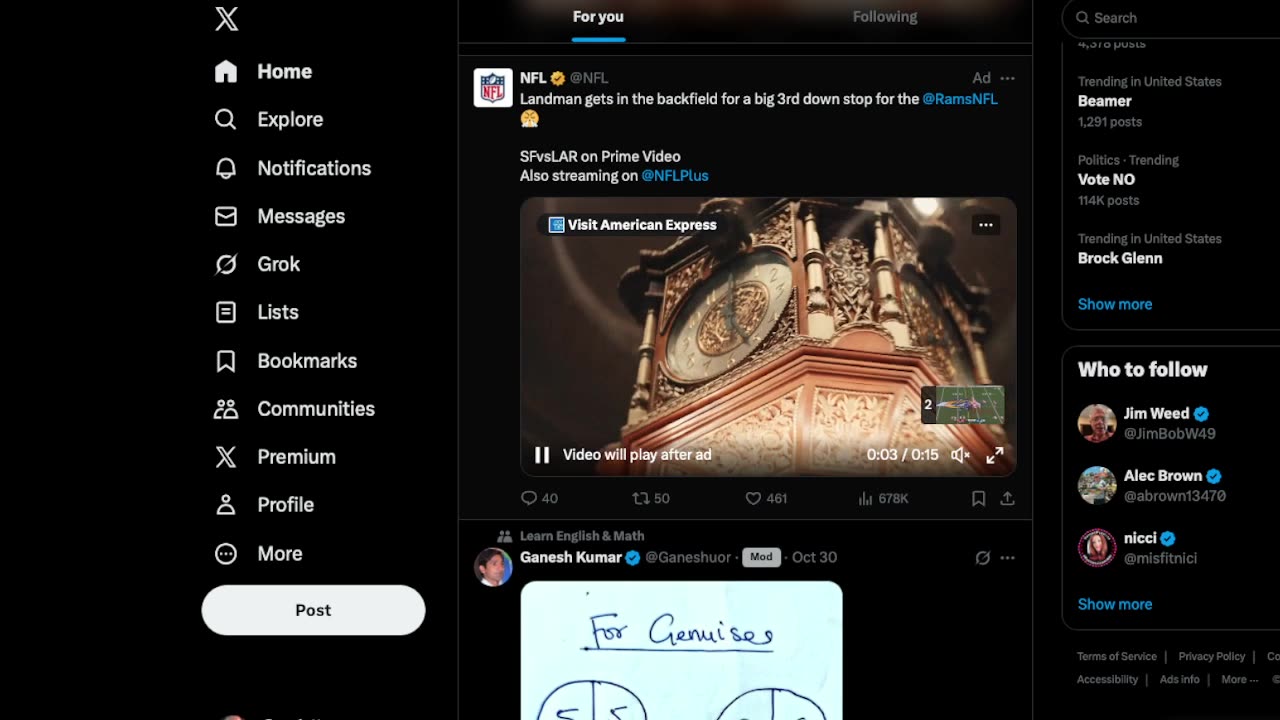
Task: Open the @RamsNFL mention link
Action: (x=960, y=99)
